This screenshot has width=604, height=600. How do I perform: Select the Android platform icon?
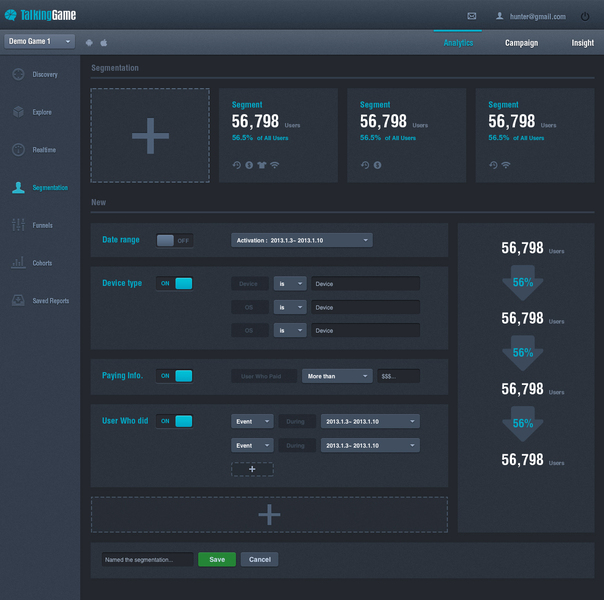(x=89, y=42)
